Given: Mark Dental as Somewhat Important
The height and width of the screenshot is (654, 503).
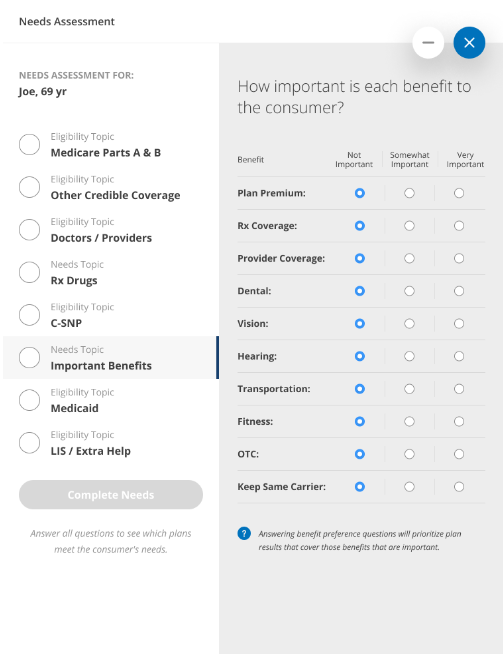Looking at the screenshot, I should 409,291.
